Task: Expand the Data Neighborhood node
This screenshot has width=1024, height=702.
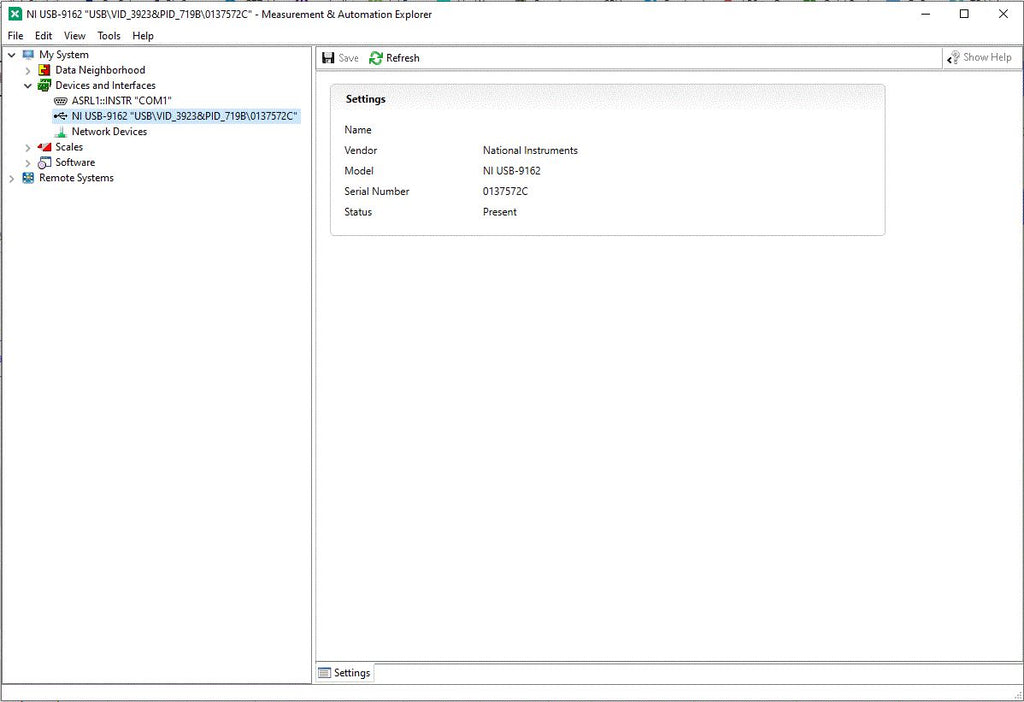Action: pos(28,71)
